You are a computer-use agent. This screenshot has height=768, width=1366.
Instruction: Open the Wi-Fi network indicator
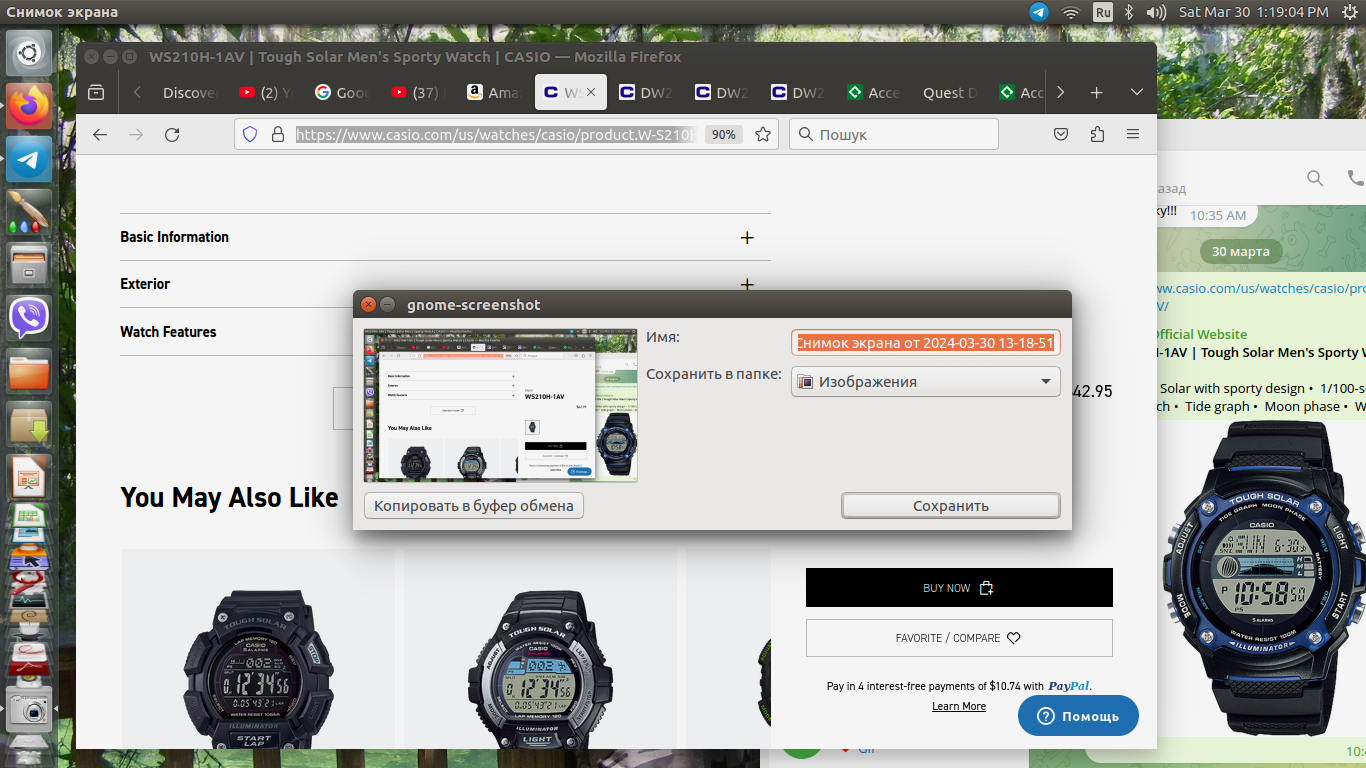pos(1071,12)
